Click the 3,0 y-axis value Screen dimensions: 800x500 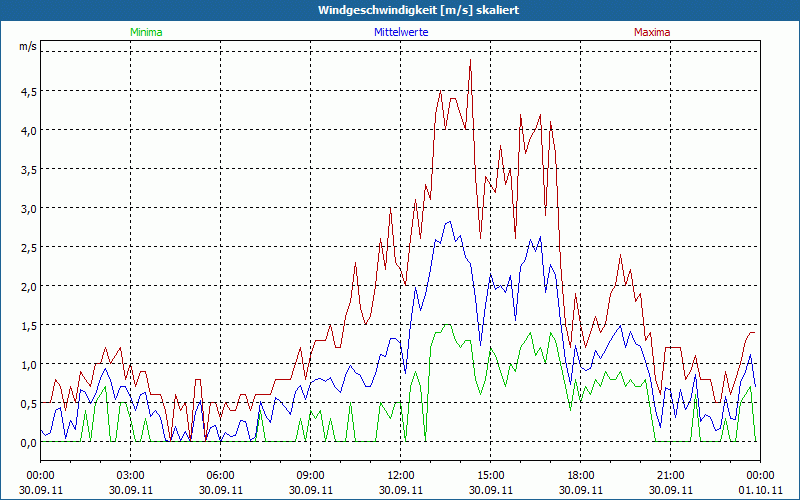point(29,208)
